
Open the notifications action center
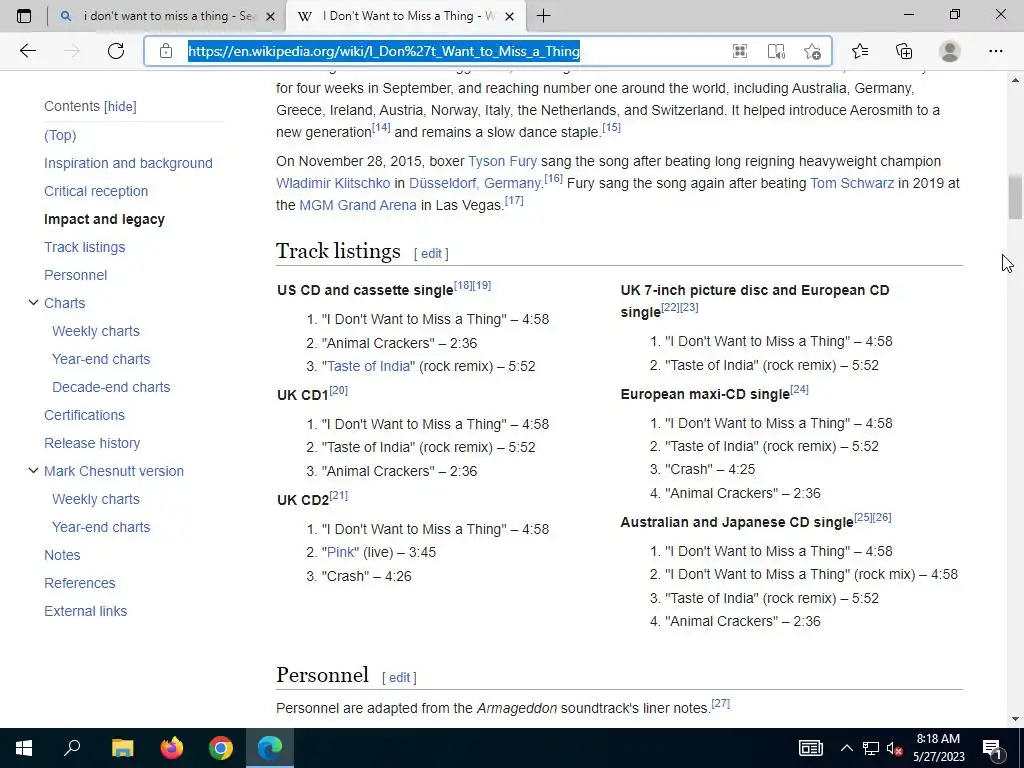click(x=993, y=748)
